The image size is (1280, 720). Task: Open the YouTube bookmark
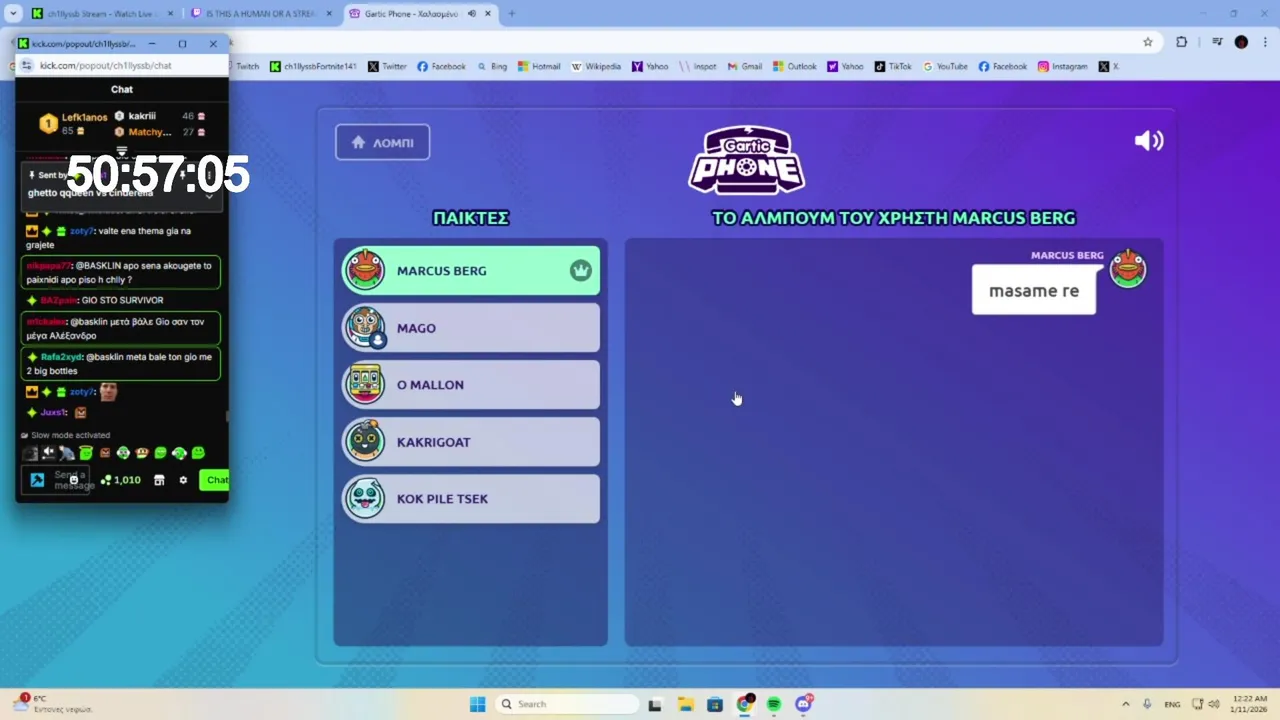(945, 66)
